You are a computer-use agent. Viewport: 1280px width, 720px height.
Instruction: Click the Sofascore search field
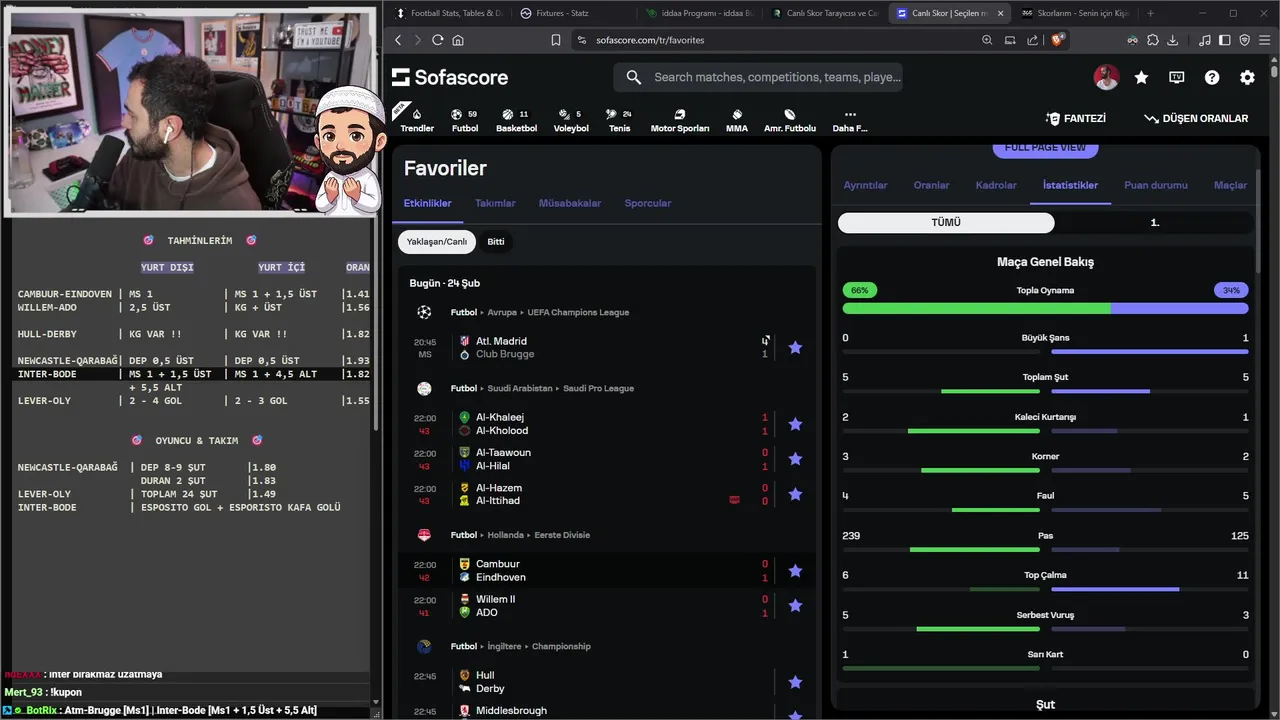click(758, 77)
